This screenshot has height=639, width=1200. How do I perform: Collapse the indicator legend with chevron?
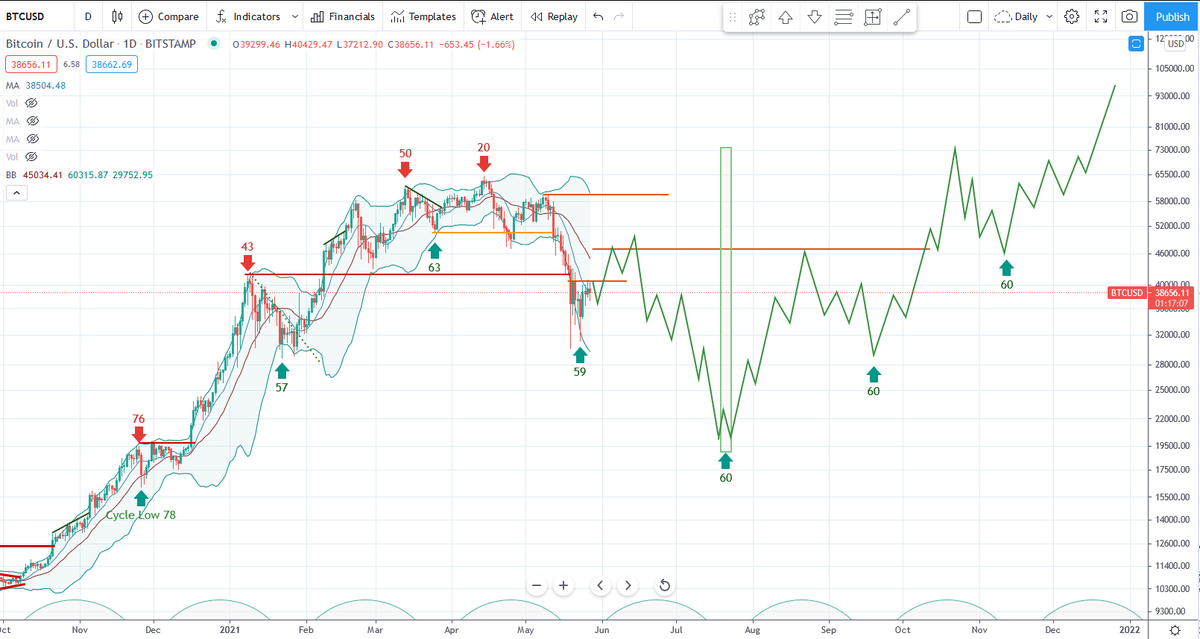[x=15, y=194]
